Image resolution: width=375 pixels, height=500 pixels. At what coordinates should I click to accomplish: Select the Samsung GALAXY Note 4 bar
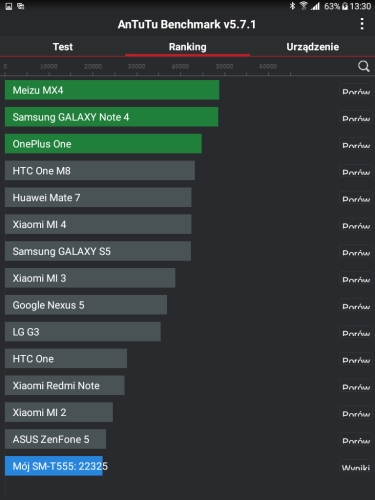click(x=112, y=117)
